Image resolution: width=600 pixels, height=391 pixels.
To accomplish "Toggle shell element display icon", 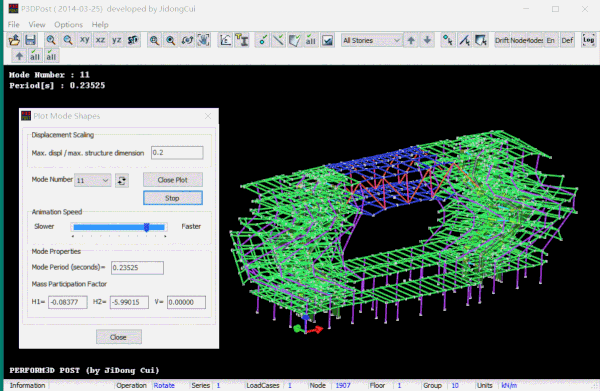I will click(x=295, y=40).
